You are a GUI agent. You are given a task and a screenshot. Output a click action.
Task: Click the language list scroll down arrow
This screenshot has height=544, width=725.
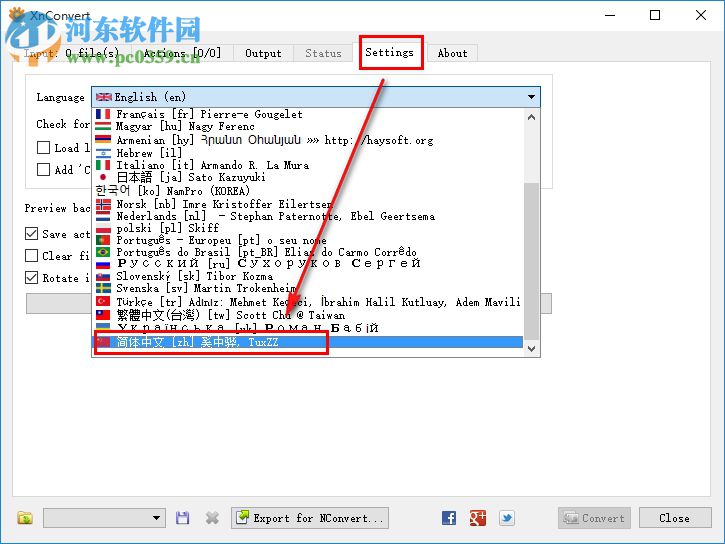(532, 348)
